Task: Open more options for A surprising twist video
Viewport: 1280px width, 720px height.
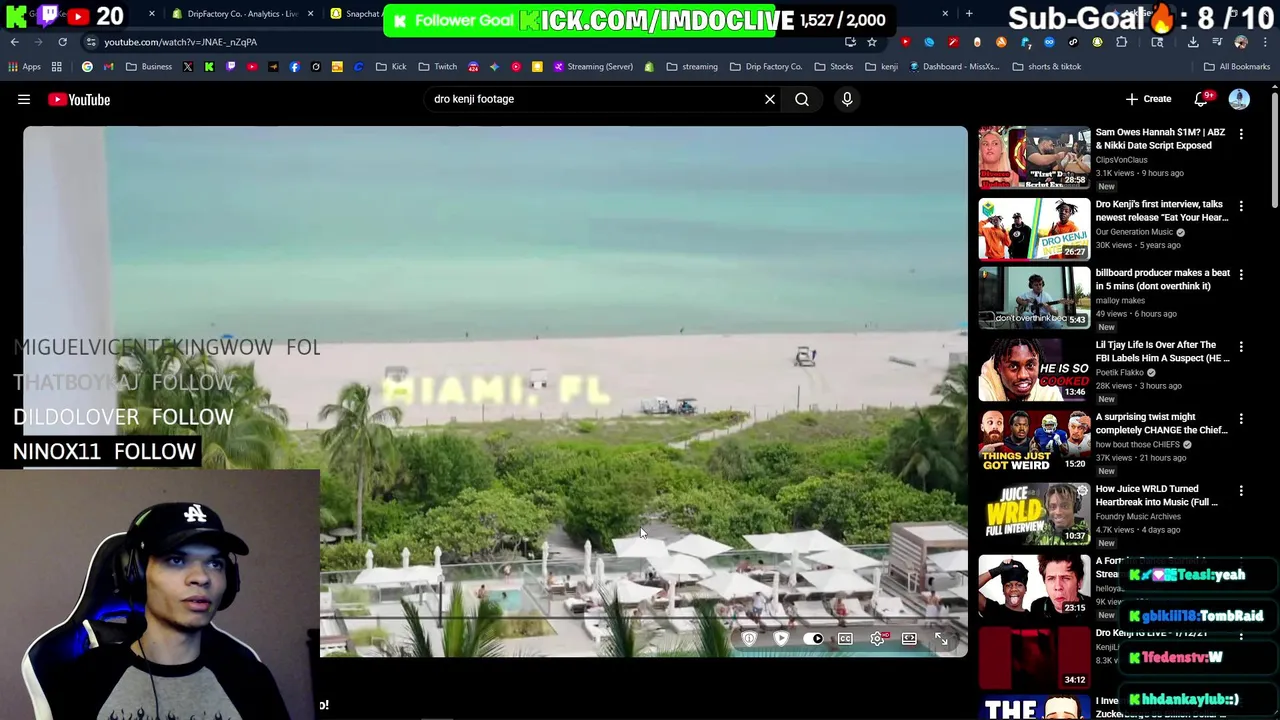Action: pos(1241,418)
